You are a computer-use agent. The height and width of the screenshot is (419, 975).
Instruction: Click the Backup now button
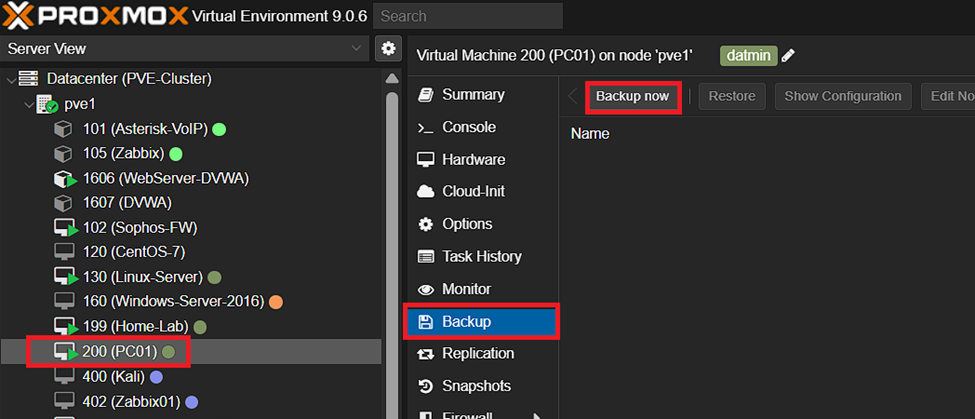click(632, 96)
